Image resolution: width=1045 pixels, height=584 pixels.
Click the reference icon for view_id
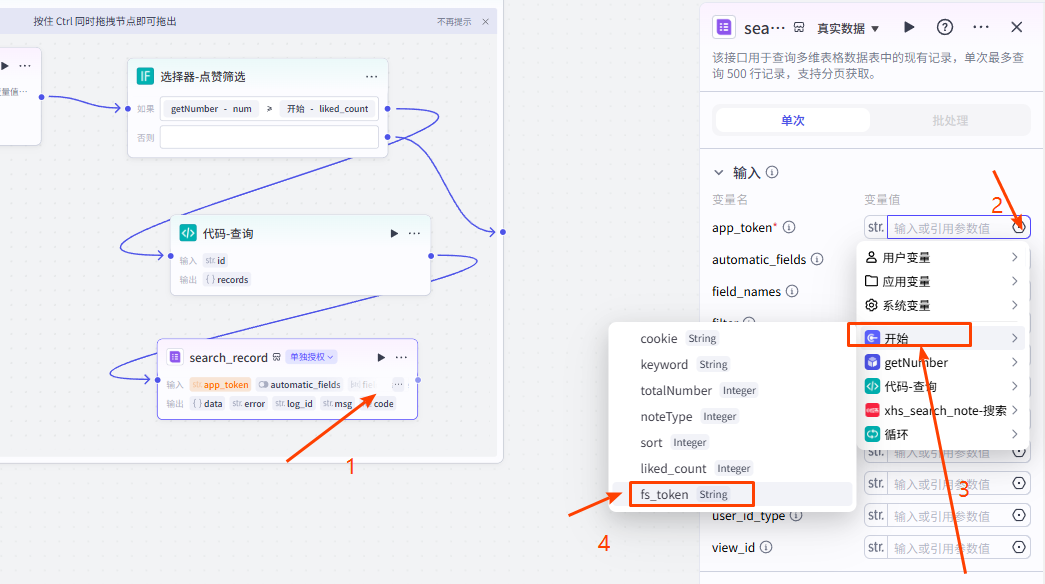1019,547
